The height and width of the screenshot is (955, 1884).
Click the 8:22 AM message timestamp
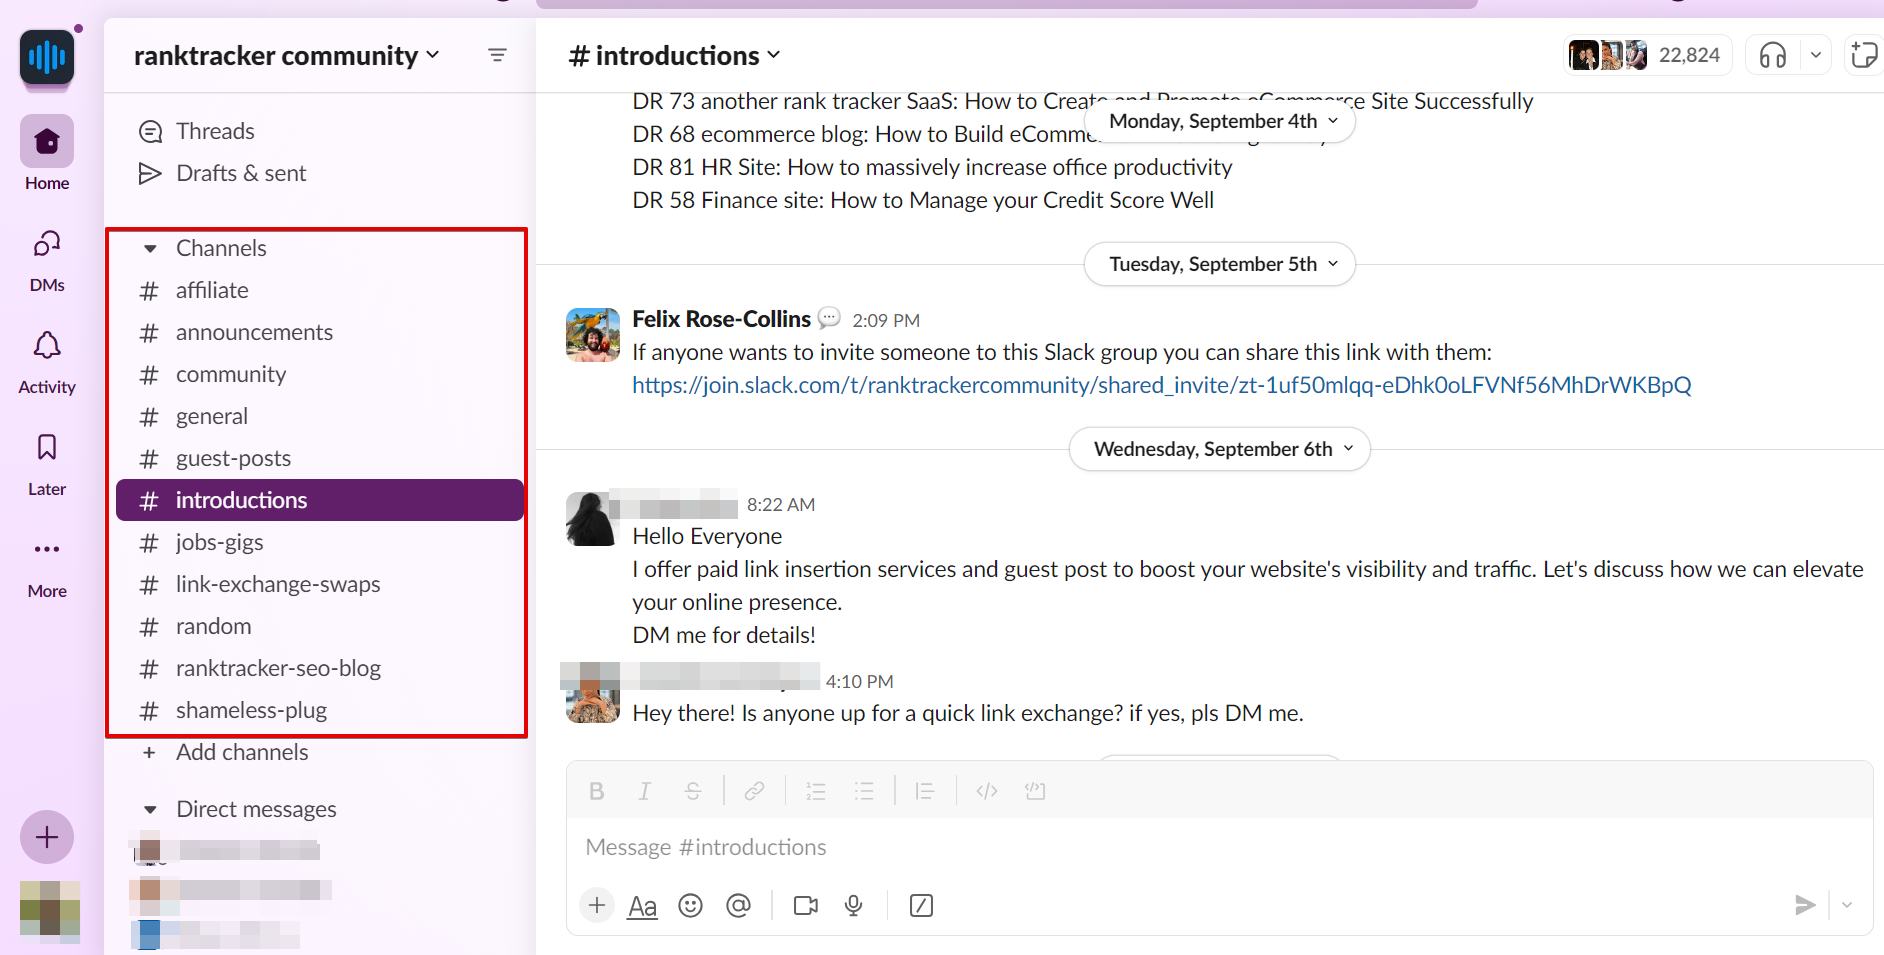[781, 505]
